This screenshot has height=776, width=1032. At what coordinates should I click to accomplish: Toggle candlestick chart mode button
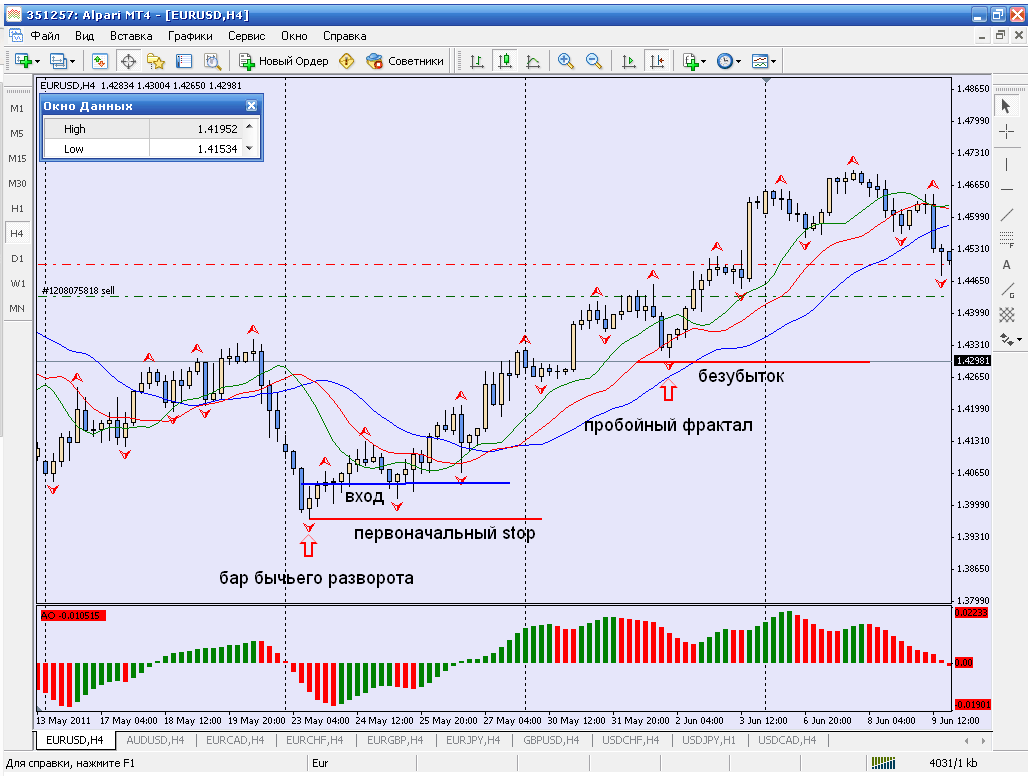coord(505,61)
